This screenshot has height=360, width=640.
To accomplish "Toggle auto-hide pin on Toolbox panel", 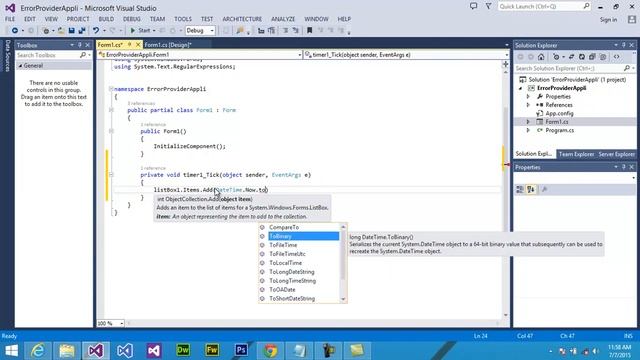I will pos(80,45).
